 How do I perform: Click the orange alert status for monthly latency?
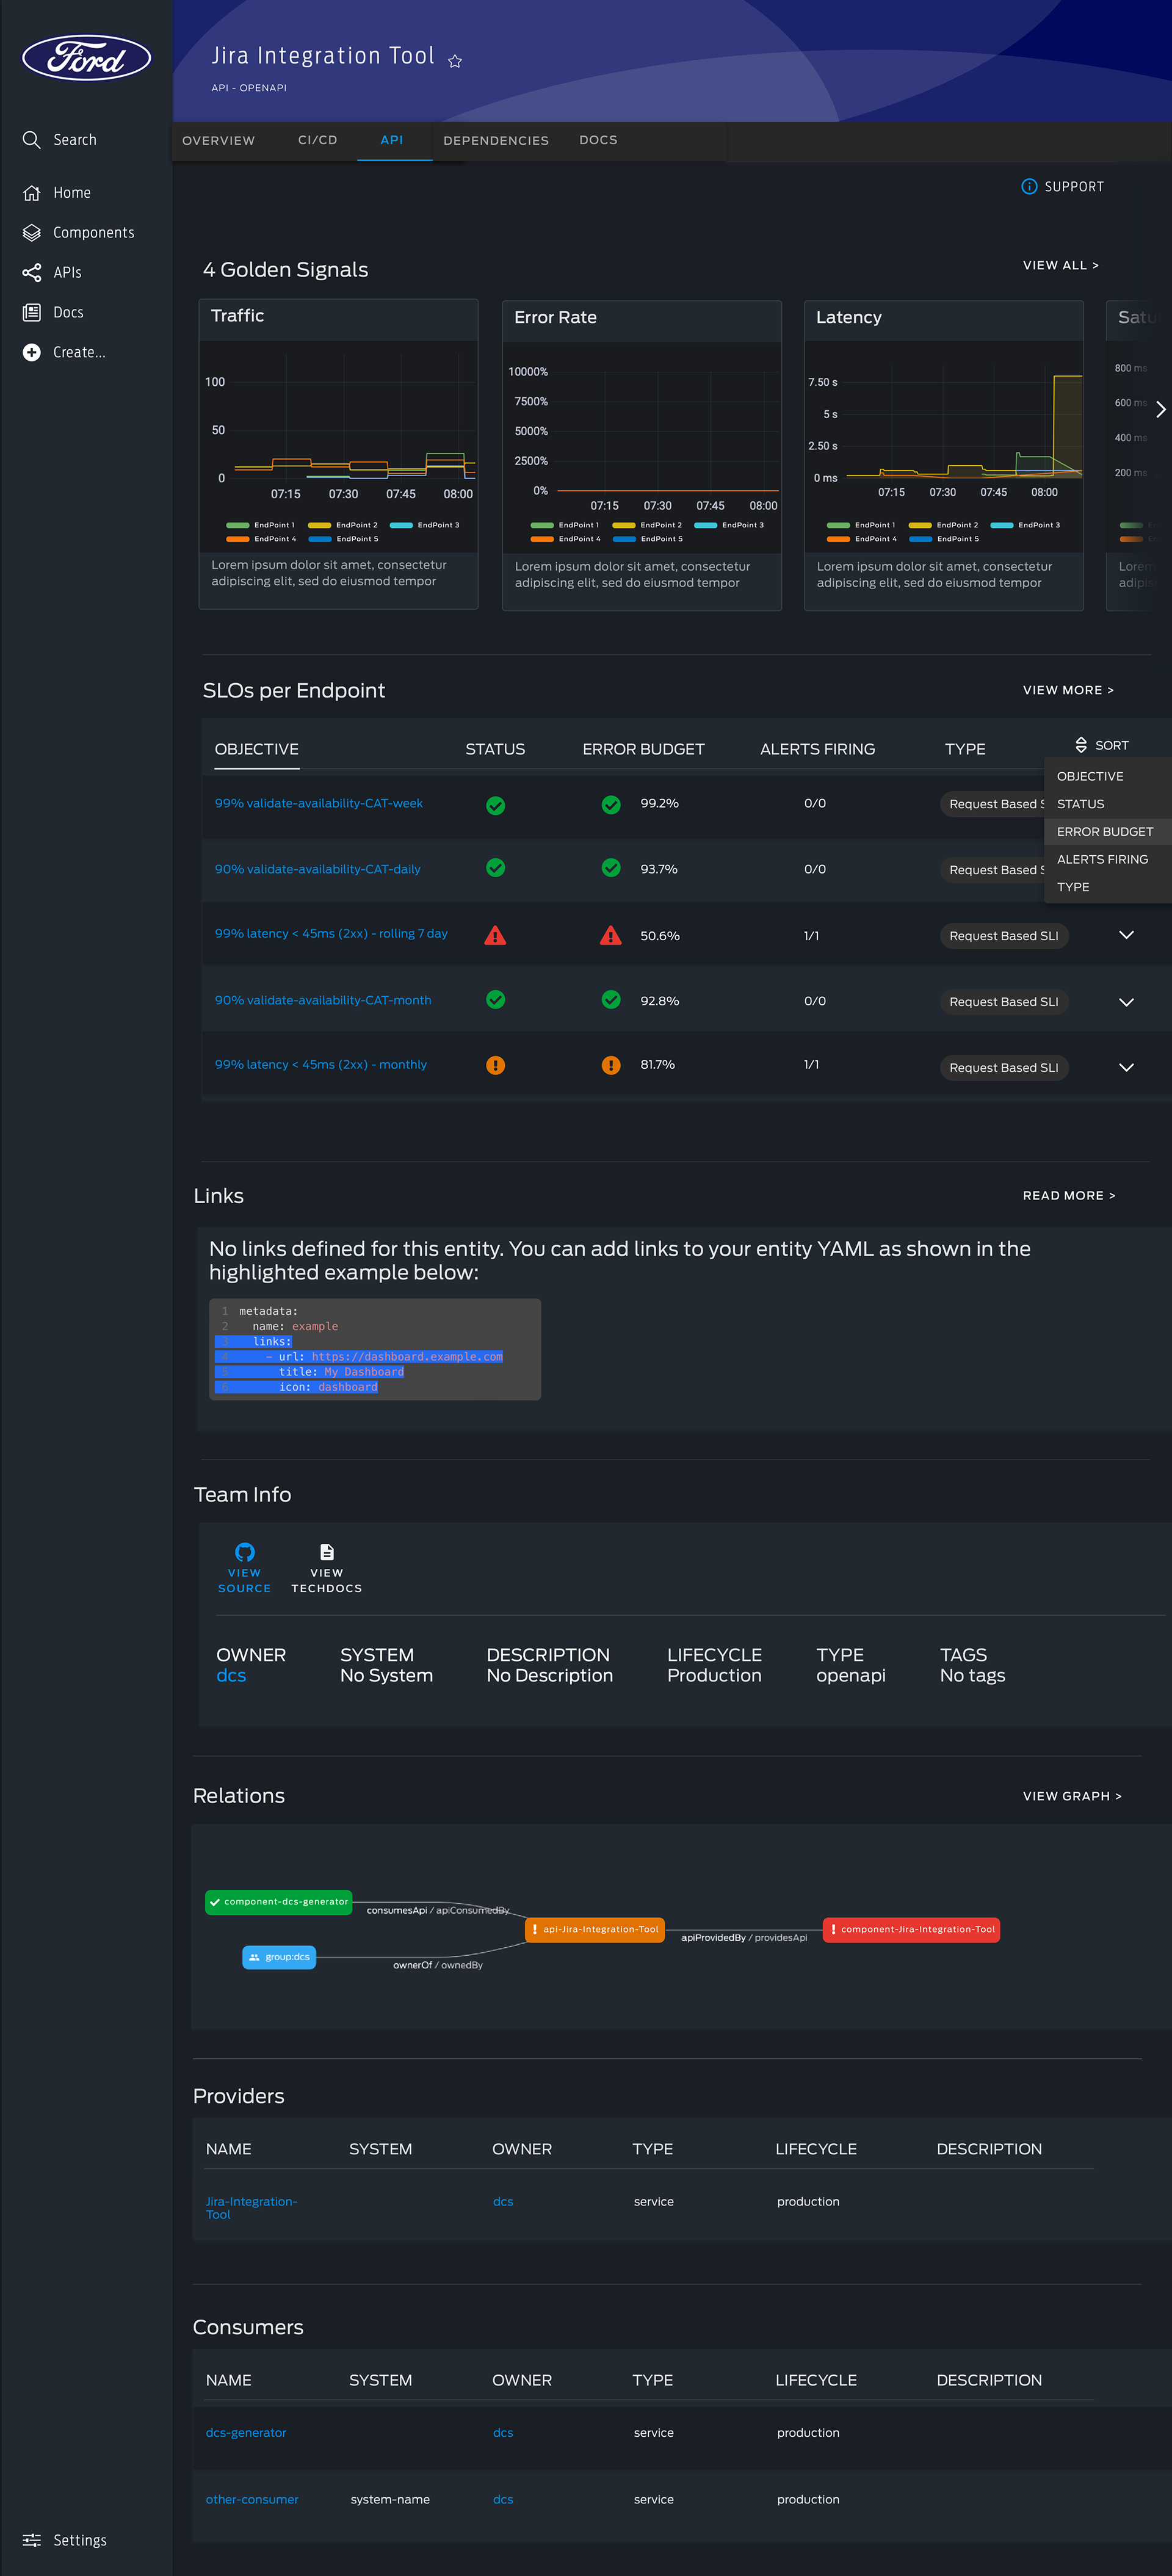pos(495,1065)
